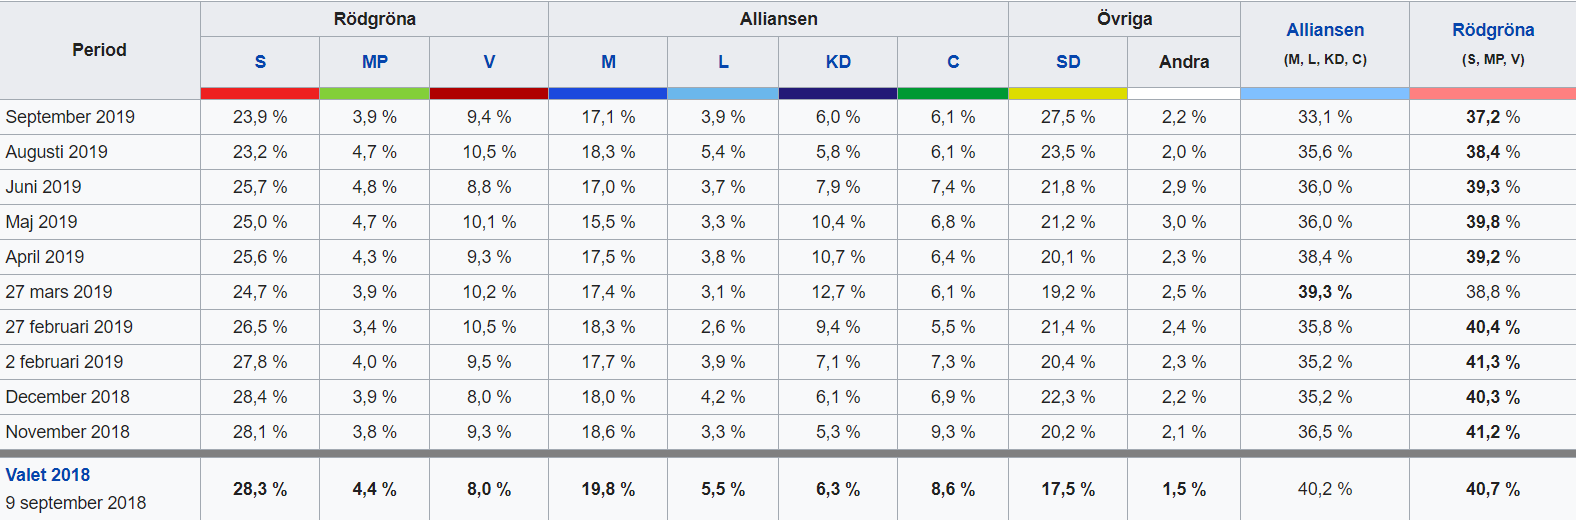Open the C party header link
1576x520 pixels.
[x=953, y=62]
